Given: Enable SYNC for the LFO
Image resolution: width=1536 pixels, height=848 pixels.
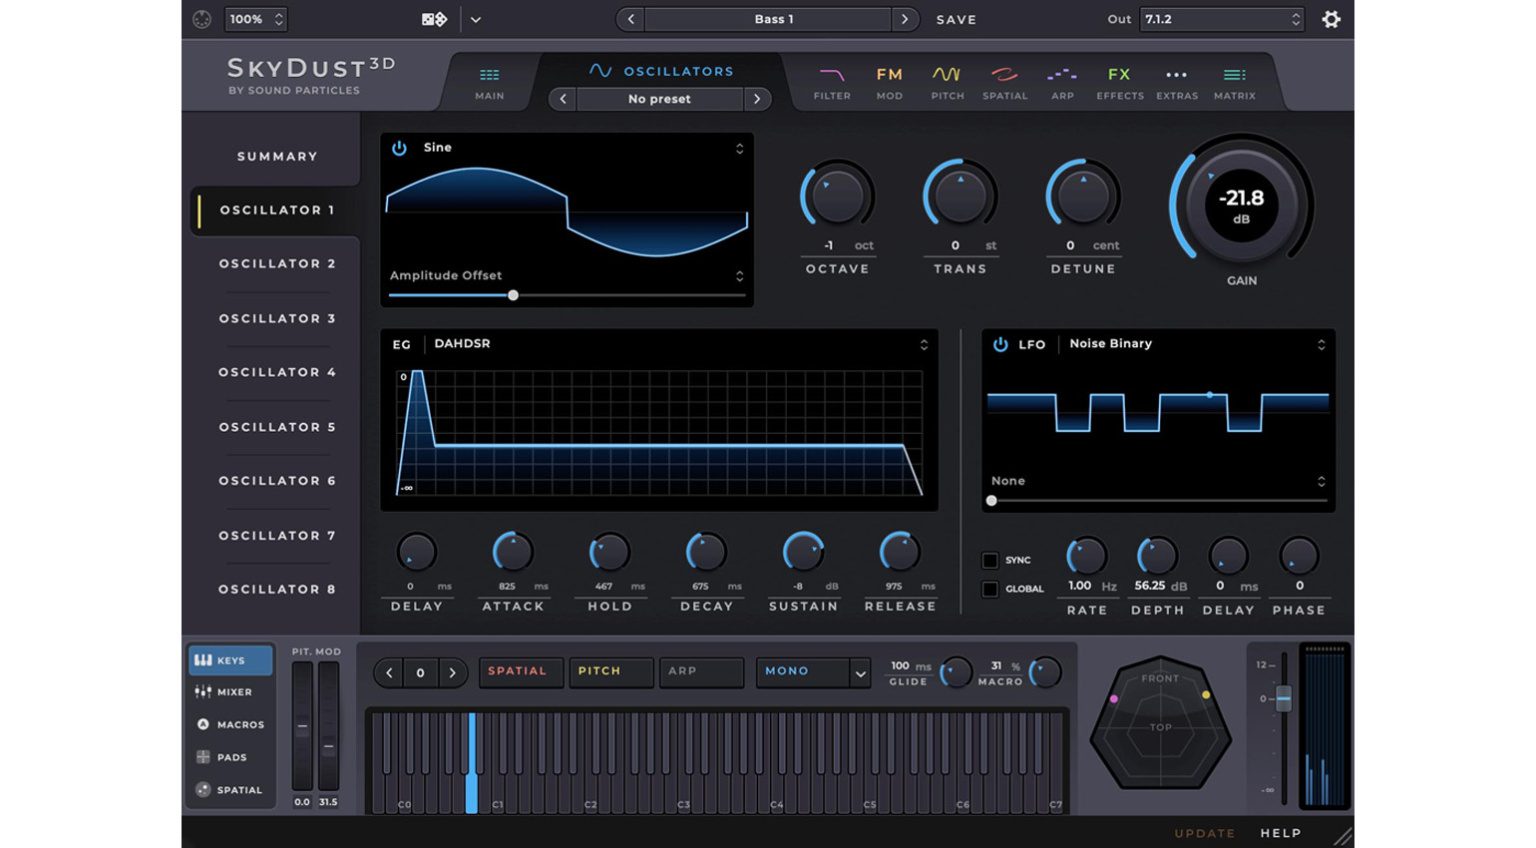Looking at the screenshot, I should click(991, 560).
